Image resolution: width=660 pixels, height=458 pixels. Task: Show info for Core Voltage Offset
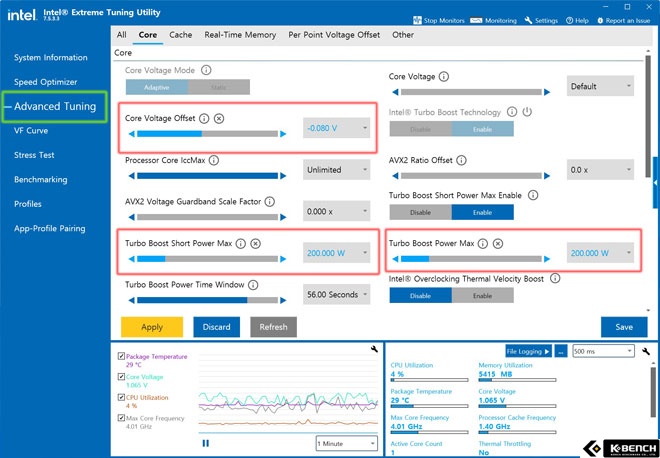pos(204,118)
